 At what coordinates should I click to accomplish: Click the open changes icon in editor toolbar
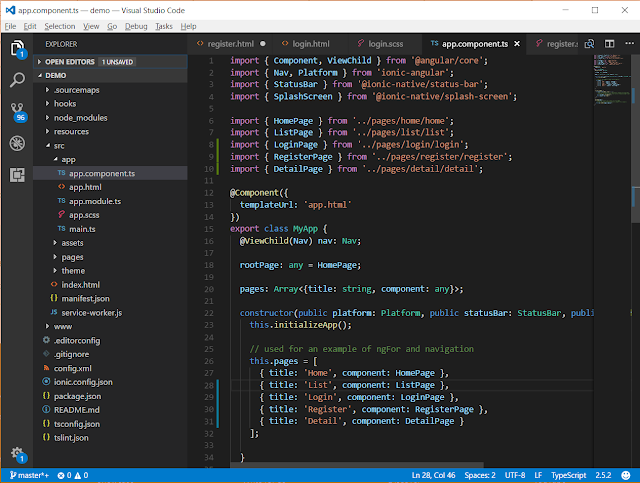point(589,44)
